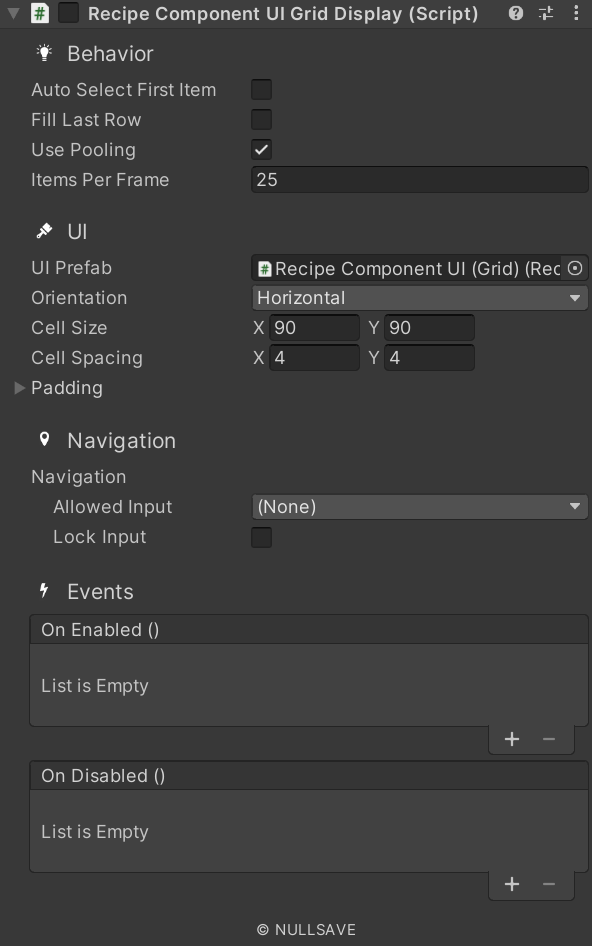Screen dimensions: 592x946
Task: Click the Cell Spacing Y field
Action: (429, 358)
